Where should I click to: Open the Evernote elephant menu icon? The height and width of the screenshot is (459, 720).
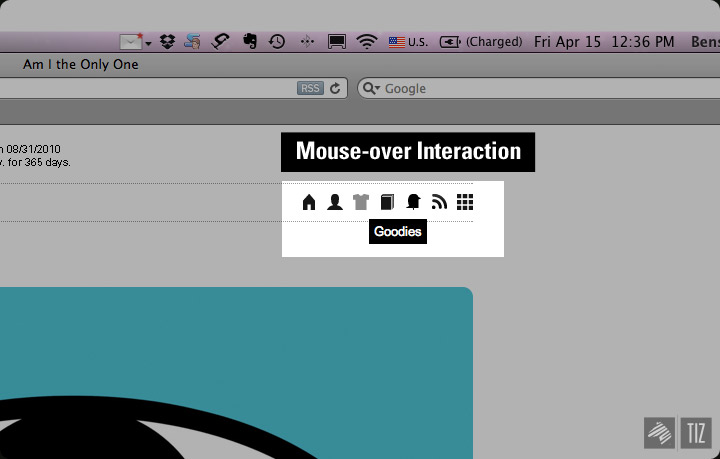[250, 42]
